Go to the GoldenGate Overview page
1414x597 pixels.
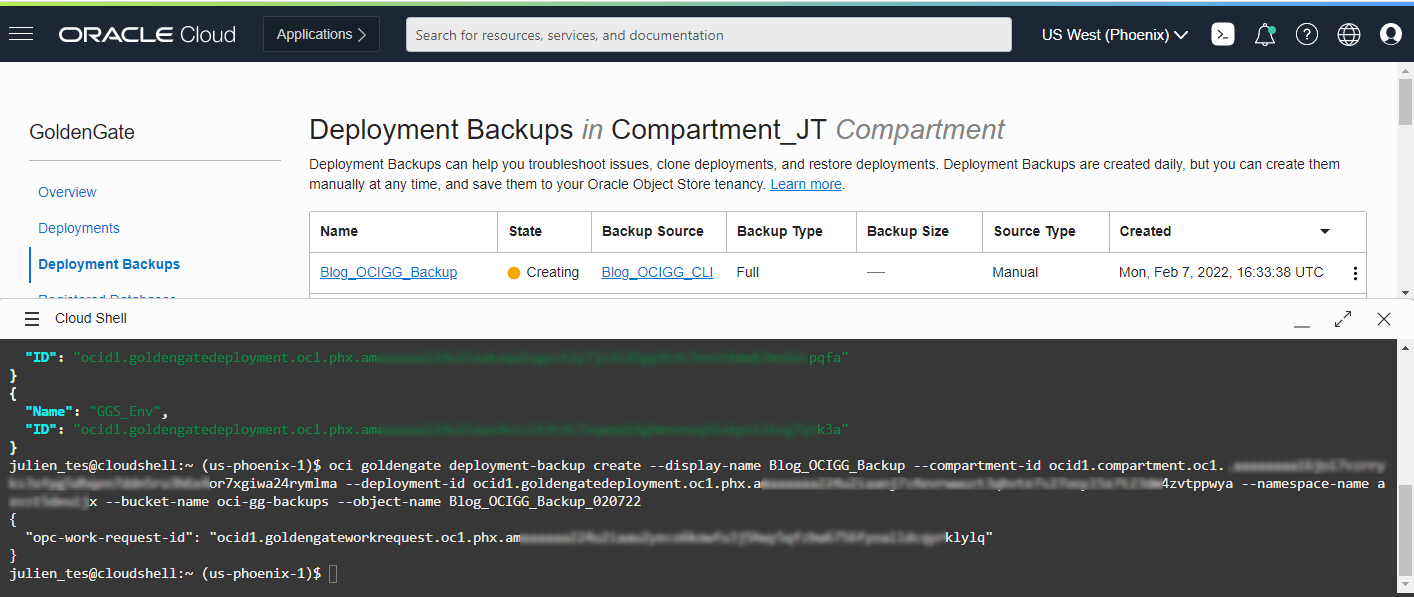point(67,192)
